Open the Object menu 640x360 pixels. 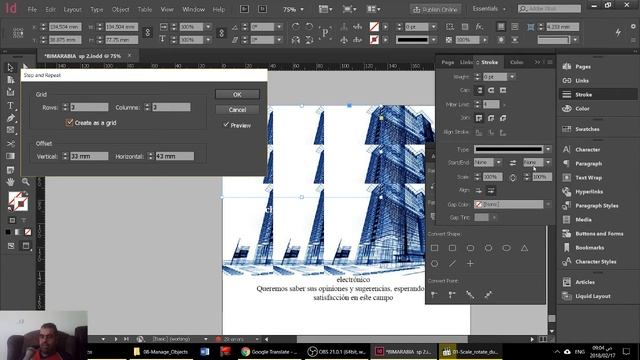[120, 9]
